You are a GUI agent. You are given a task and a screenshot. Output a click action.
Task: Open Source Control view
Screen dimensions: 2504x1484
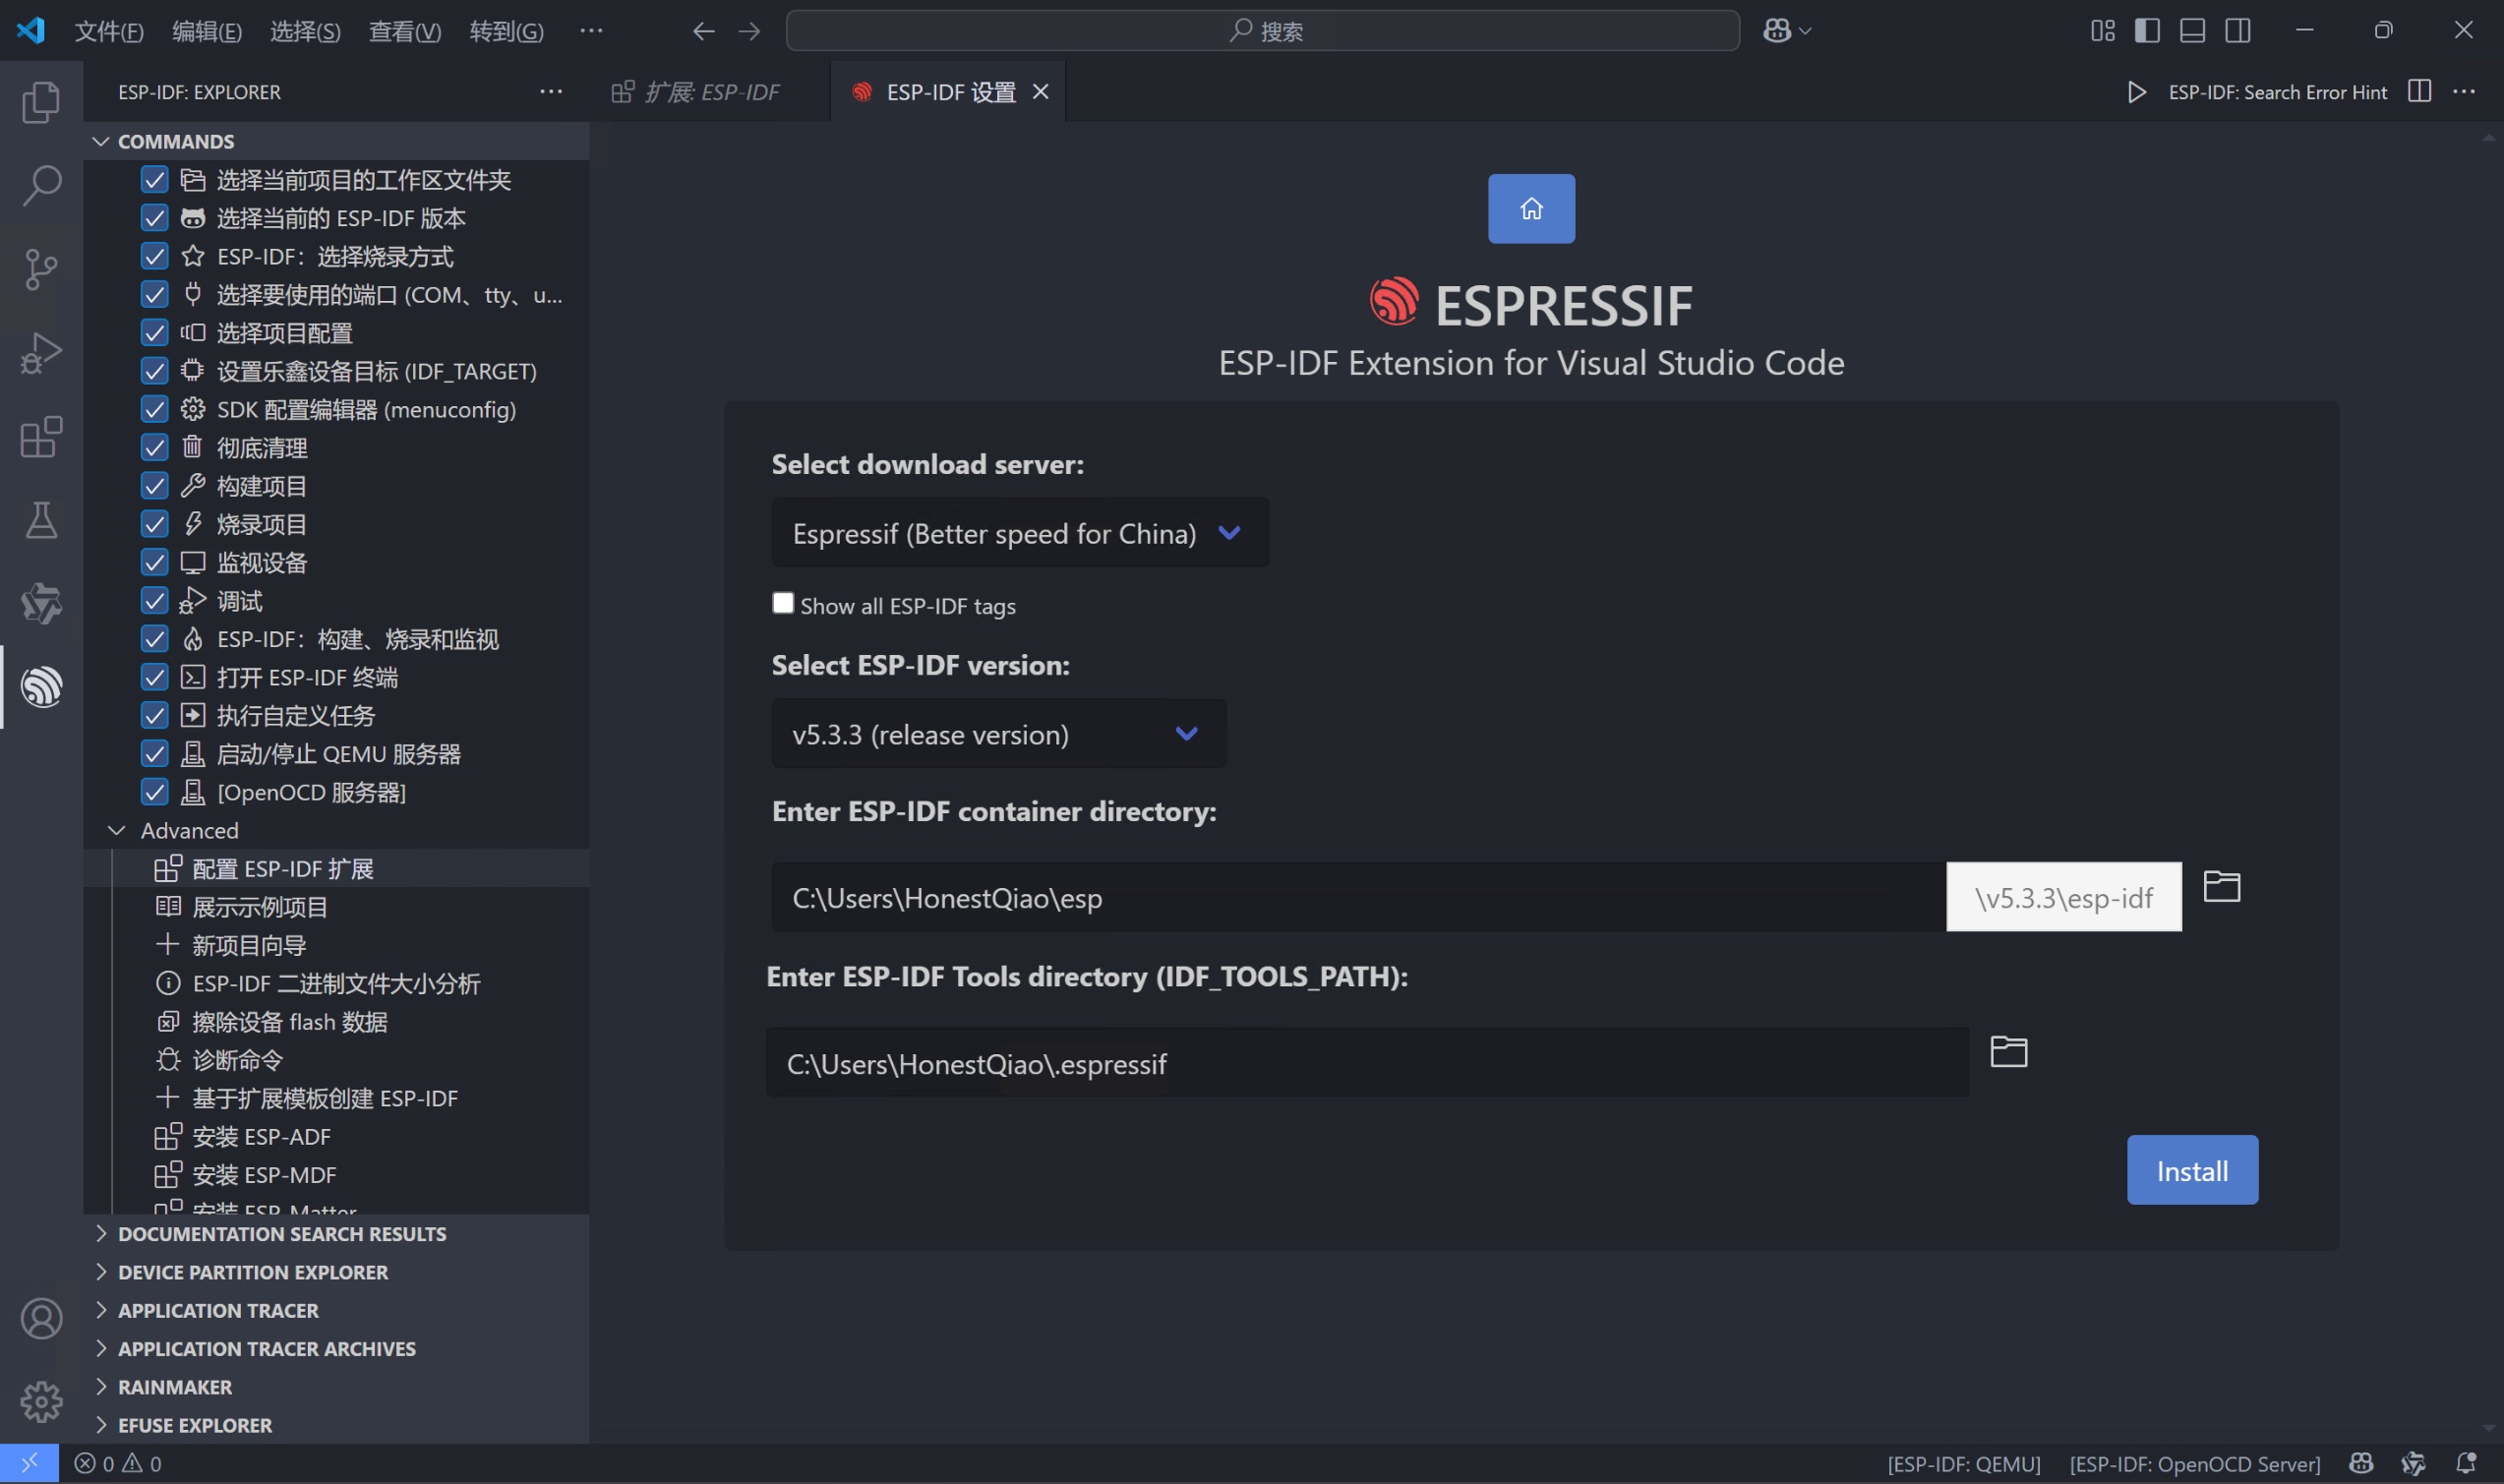pos(41,269)
